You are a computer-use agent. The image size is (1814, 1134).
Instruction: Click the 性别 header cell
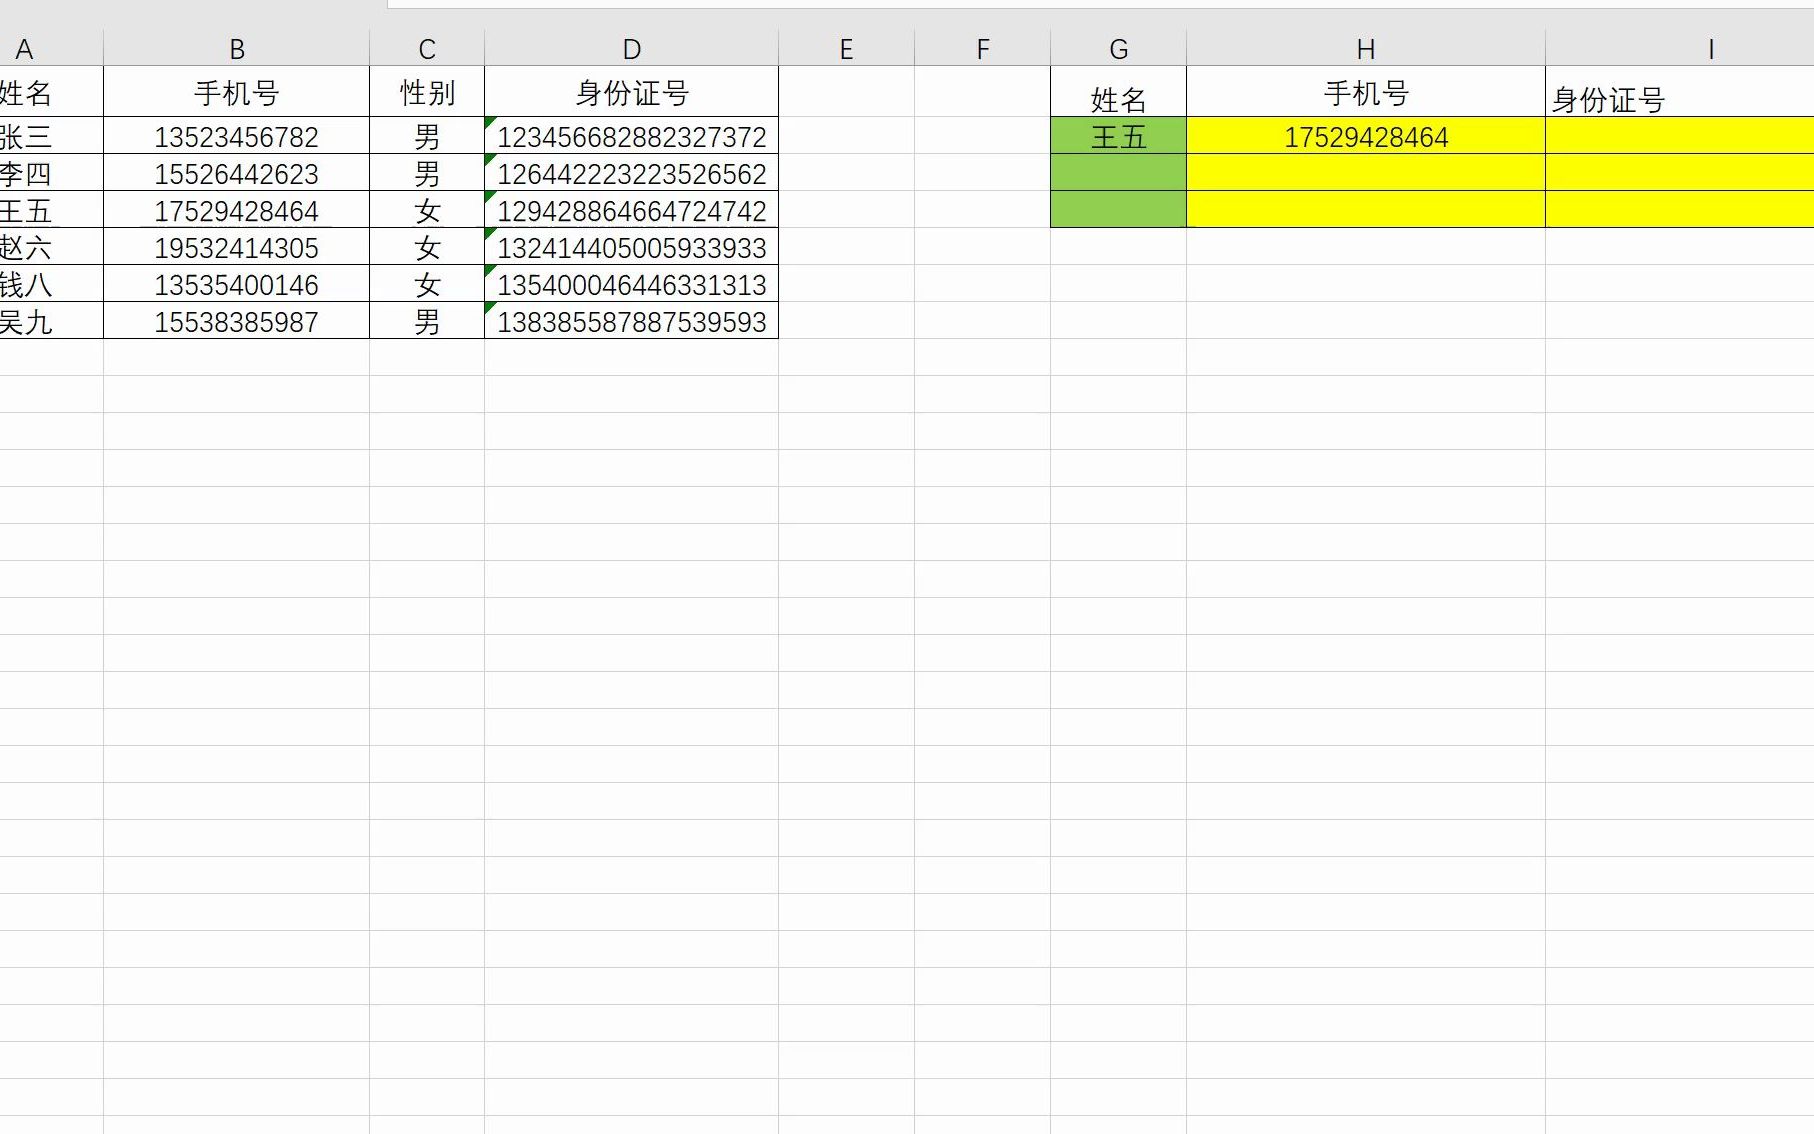click(427, 92)
